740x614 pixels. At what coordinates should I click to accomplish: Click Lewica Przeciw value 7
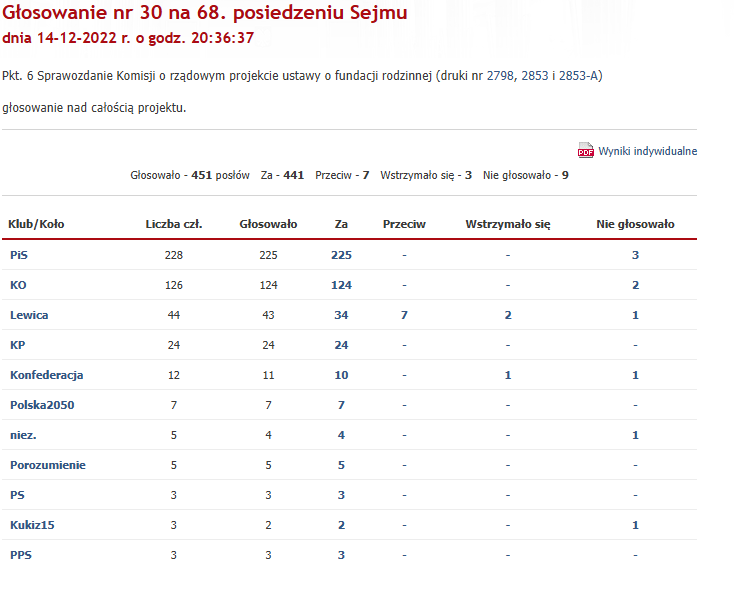[x=404, y=315]
